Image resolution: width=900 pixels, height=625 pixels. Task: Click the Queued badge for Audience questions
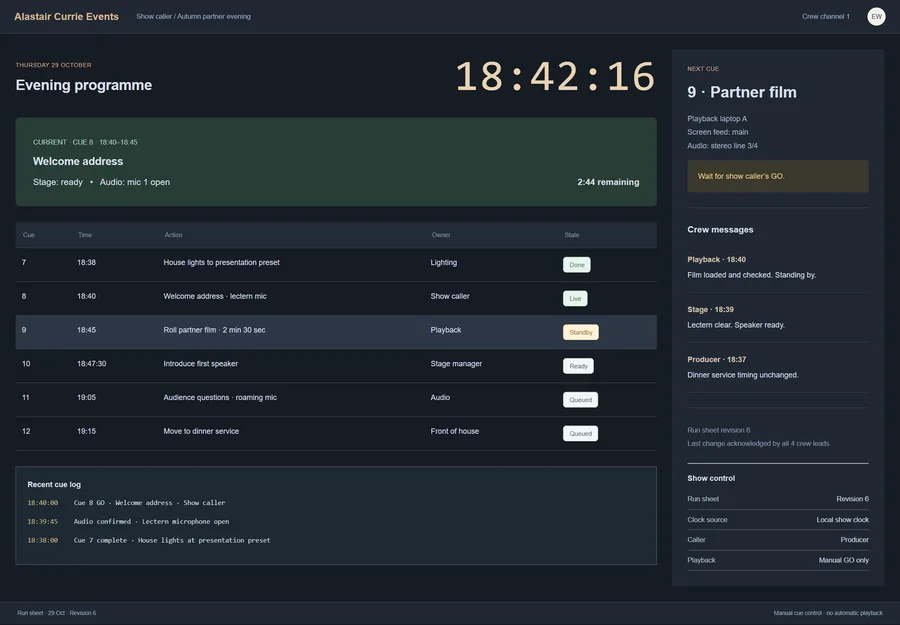tap(580, 400)
